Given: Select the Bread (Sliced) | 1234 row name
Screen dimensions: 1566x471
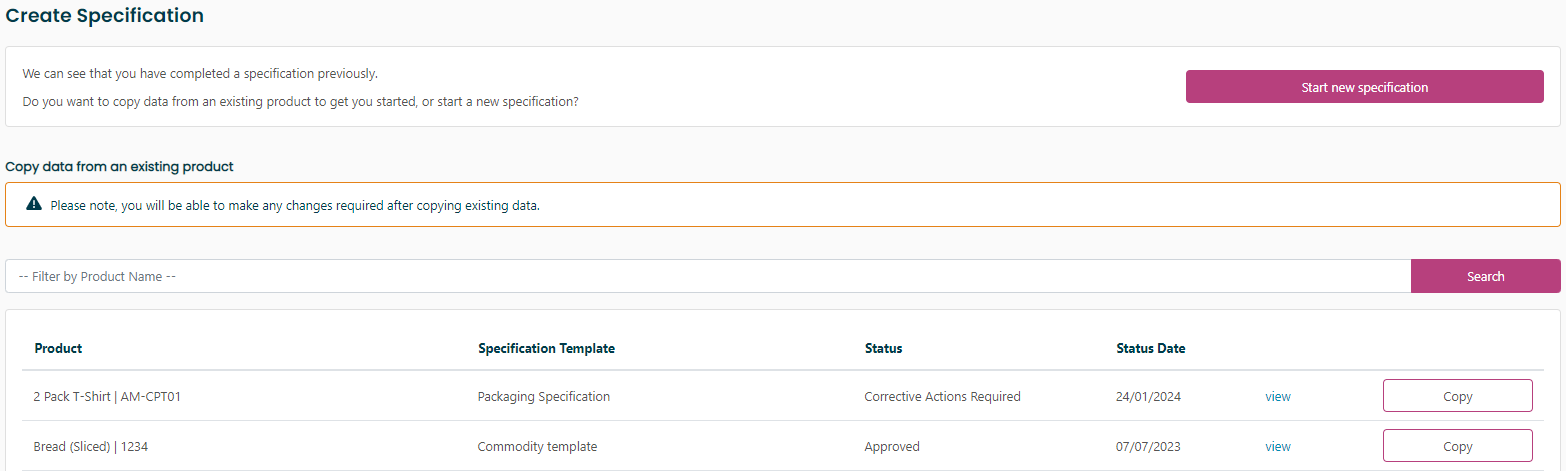Looking at the screenshot, I should click(x=91, y=446).
